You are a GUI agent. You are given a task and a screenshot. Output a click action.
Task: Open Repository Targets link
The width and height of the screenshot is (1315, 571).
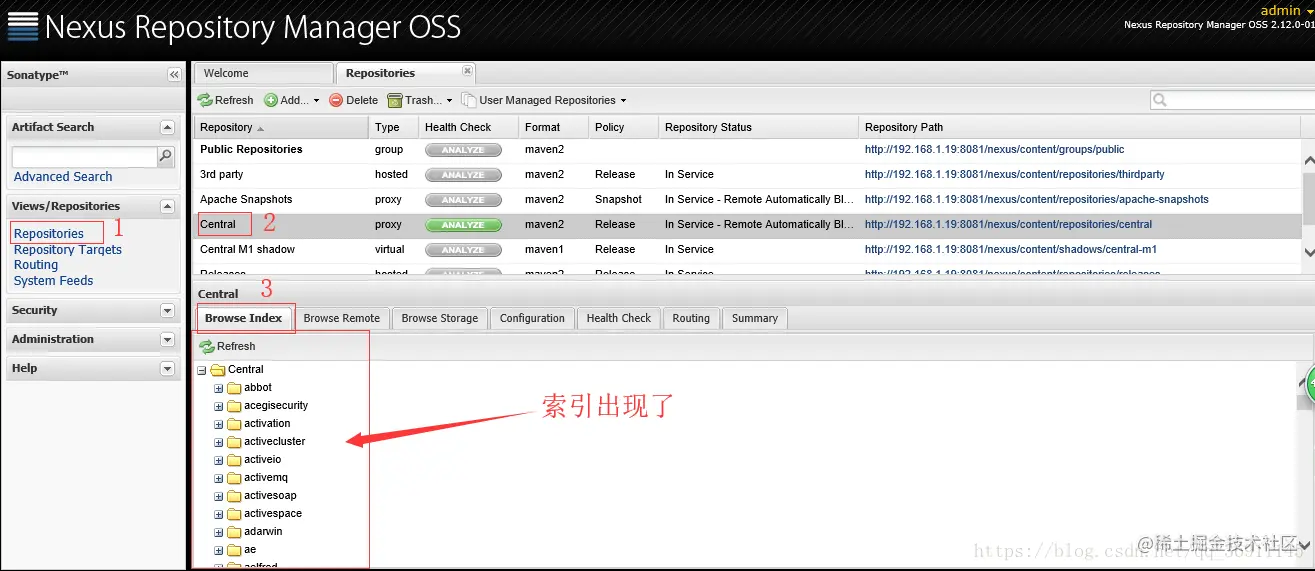pos(68,250)
